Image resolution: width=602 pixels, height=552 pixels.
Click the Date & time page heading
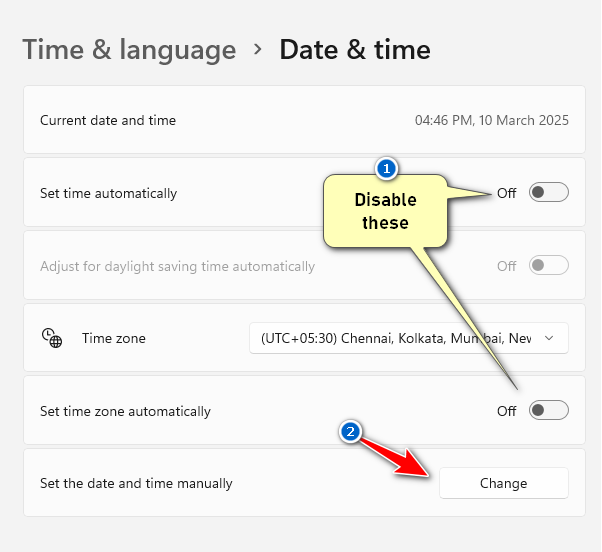pos(354,49)
